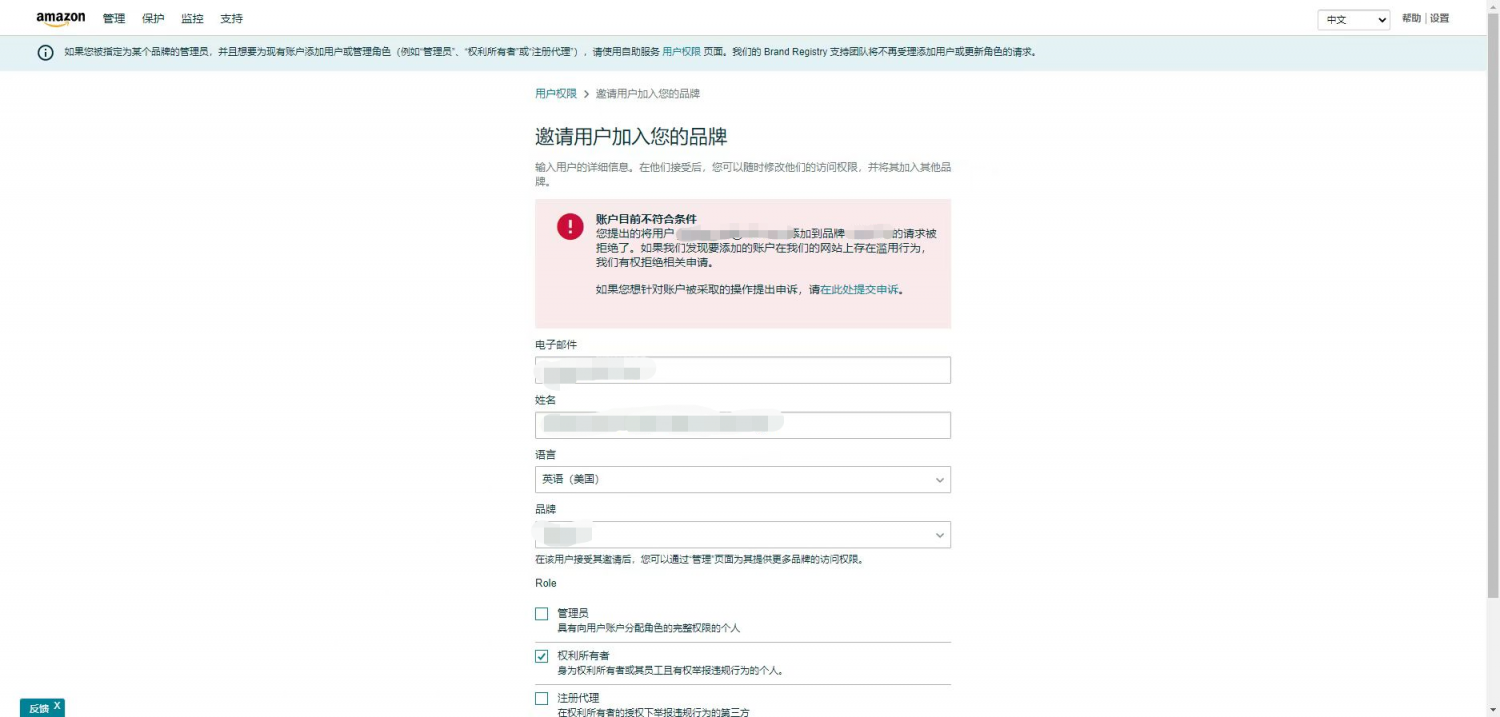The height and width of the screenshot is (717, 1500).
Task: Dismiss the 反馈 widget with its X
Action: (x=57, y=707)
